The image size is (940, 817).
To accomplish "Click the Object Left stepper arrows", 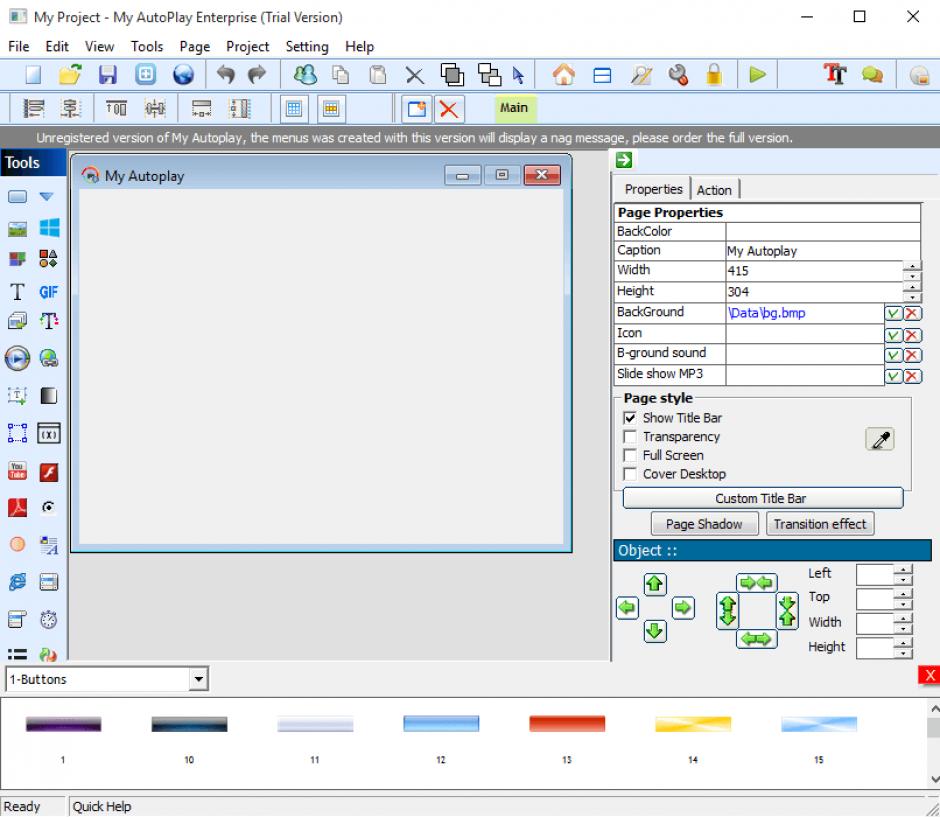I will pyautogui.click(x=902, y=575).
